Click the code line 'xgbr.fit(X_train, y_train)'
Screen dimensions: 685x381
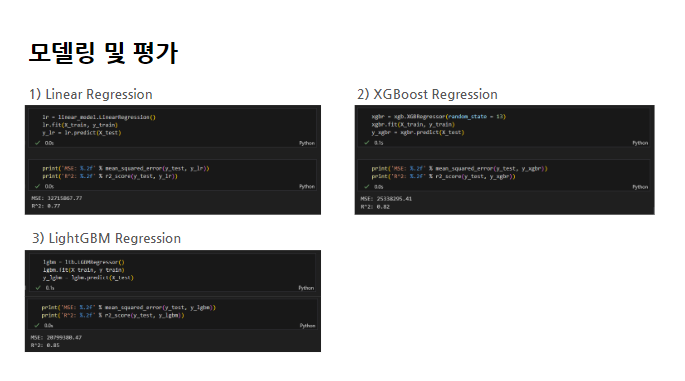413,125
